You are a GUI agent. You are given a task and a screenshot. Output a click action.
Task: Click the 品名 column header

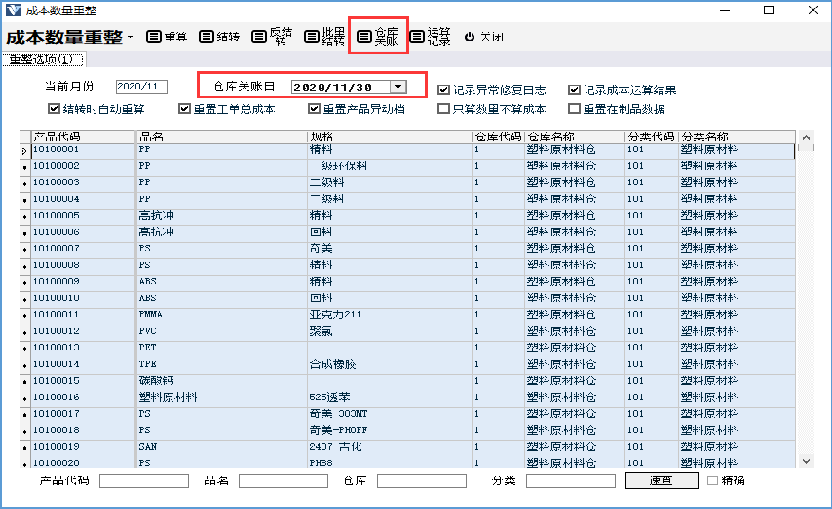tap(220, 136)
